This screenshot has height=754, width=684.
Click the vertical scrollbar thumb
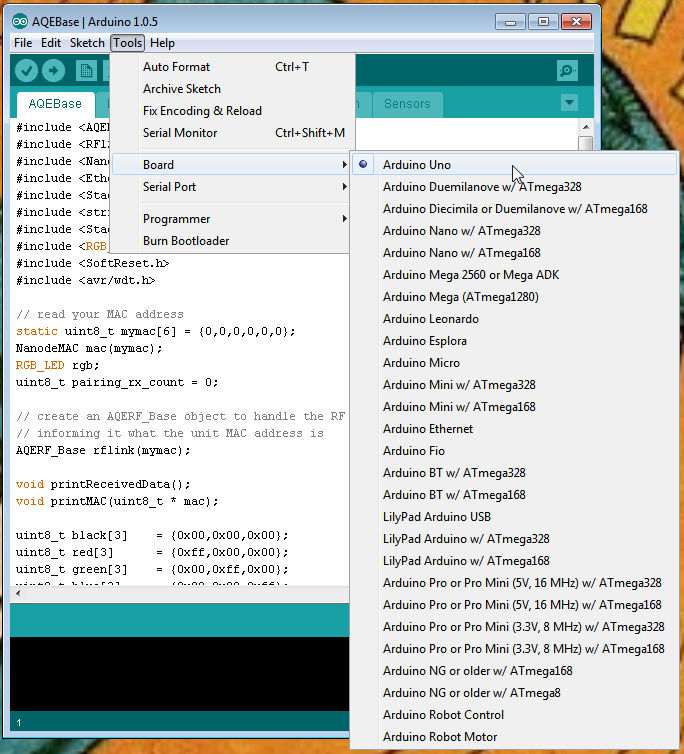tap(586, 143)
